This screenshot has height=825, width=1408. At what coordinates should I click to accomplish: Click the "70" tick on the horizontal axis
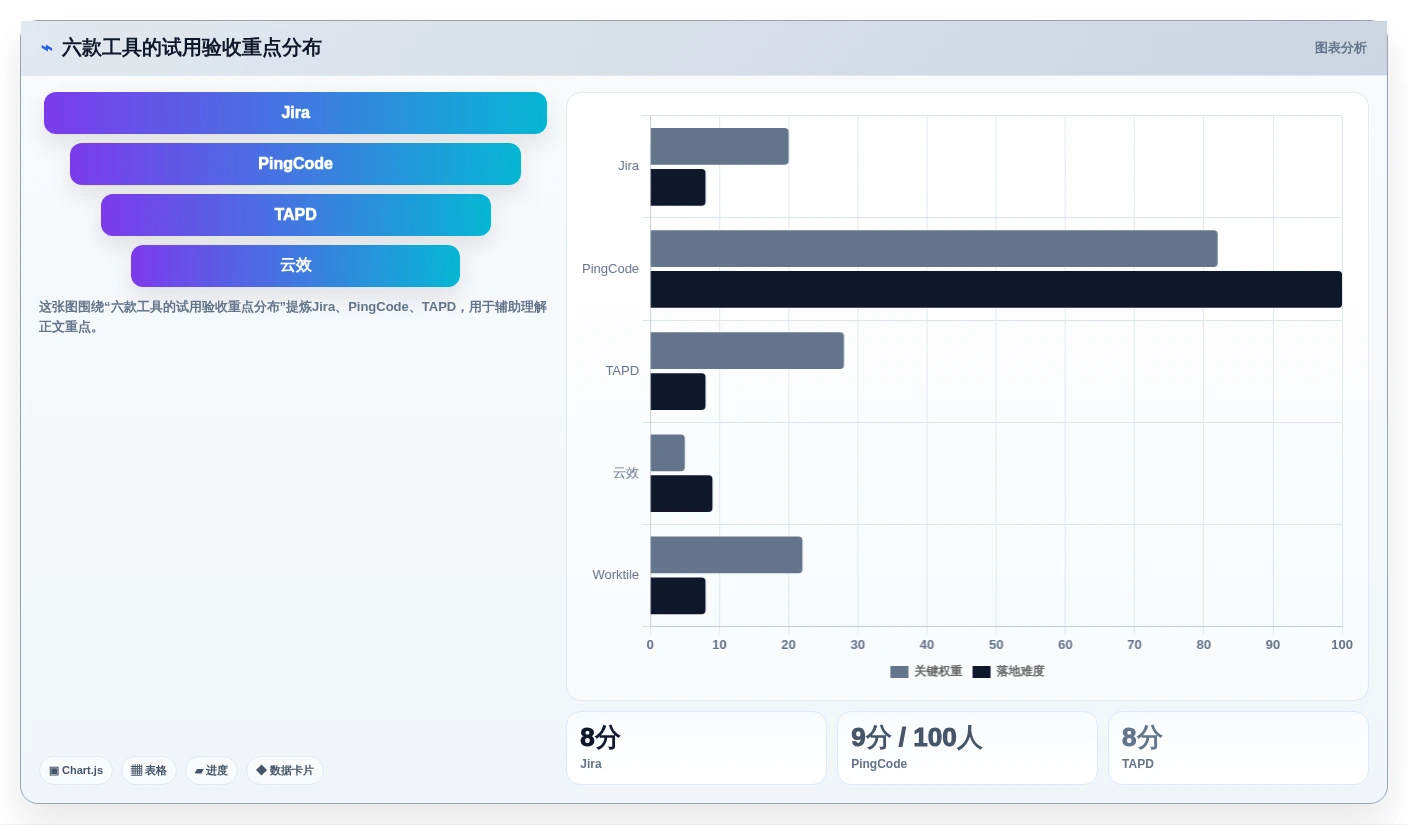[x=1134, y=645]
